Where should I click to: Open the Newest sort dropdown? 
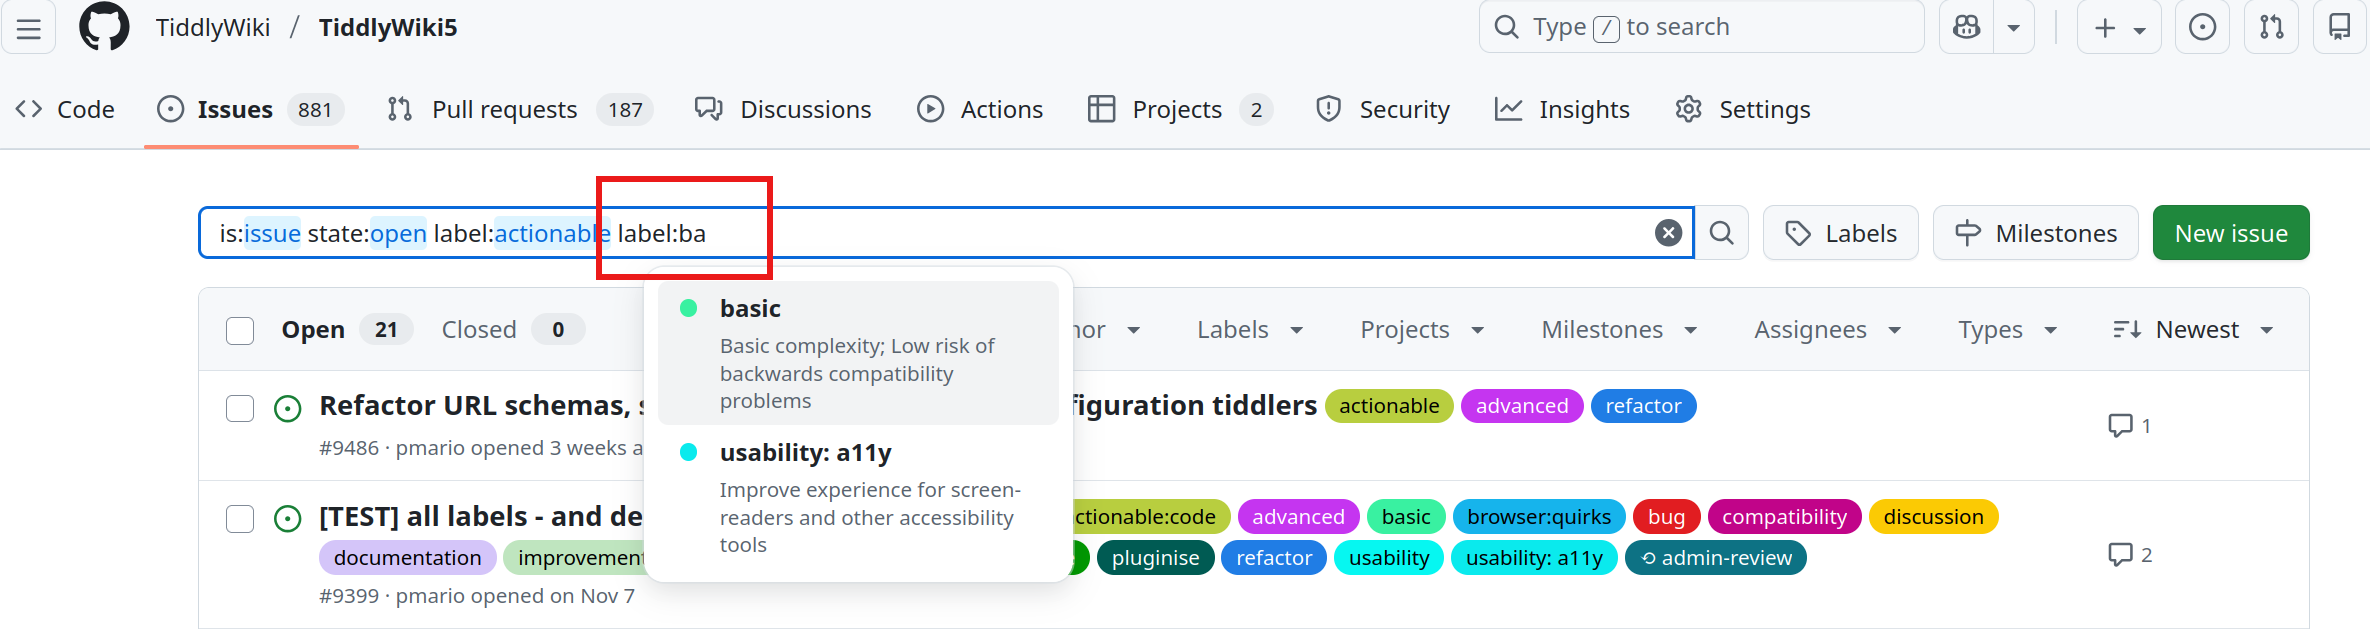coord(2194,330)
